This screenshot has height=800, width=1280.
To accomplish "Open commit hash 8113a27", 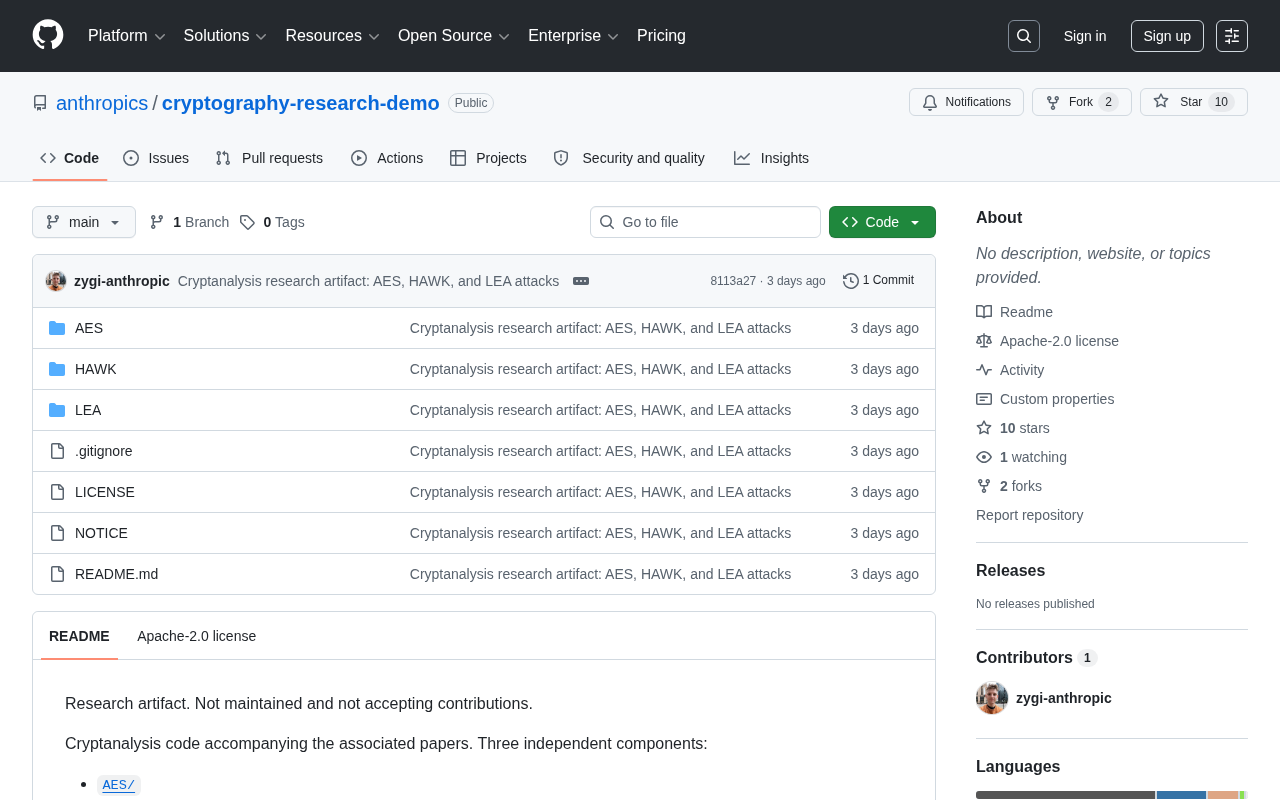I will [733, 281].
